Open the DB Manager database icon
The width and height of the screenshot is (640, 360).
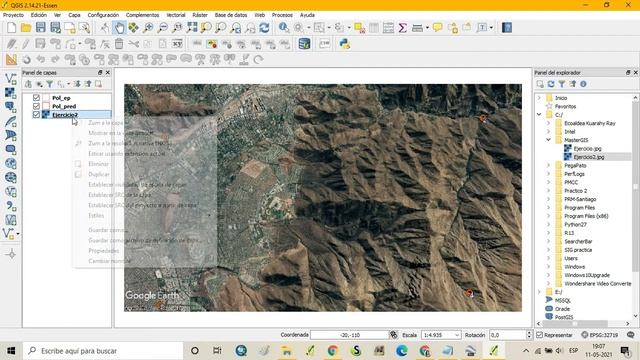pos(304,44)
